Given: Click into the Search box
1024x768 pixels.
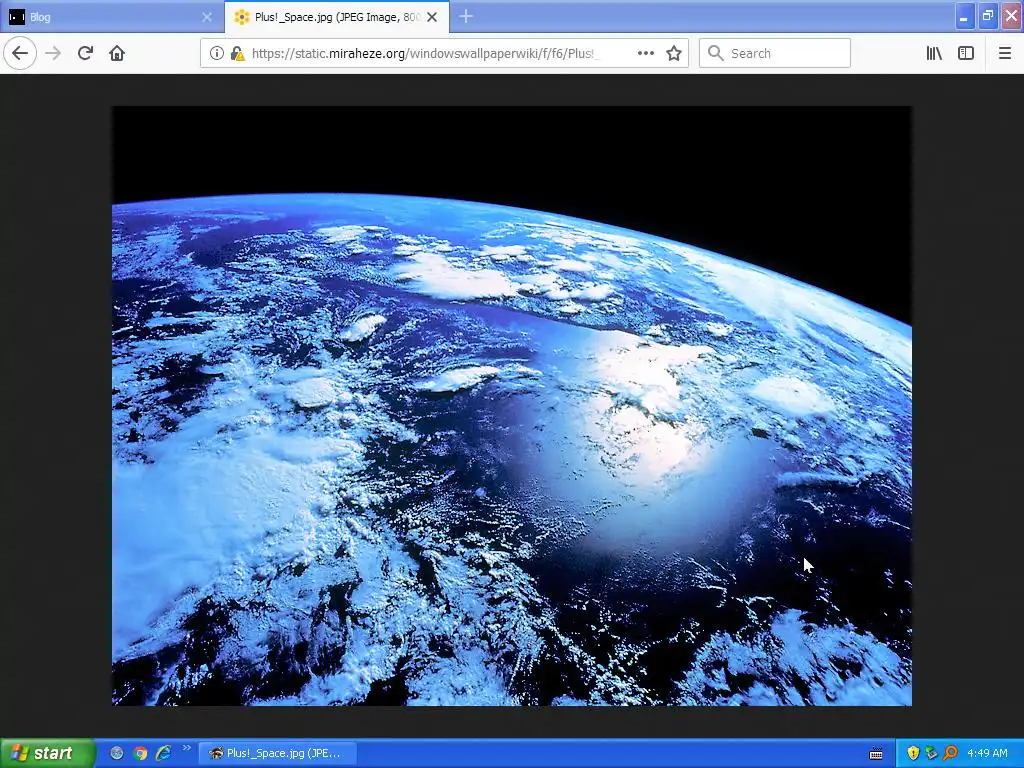Looking at the screenshot, I should pos(775,54).
